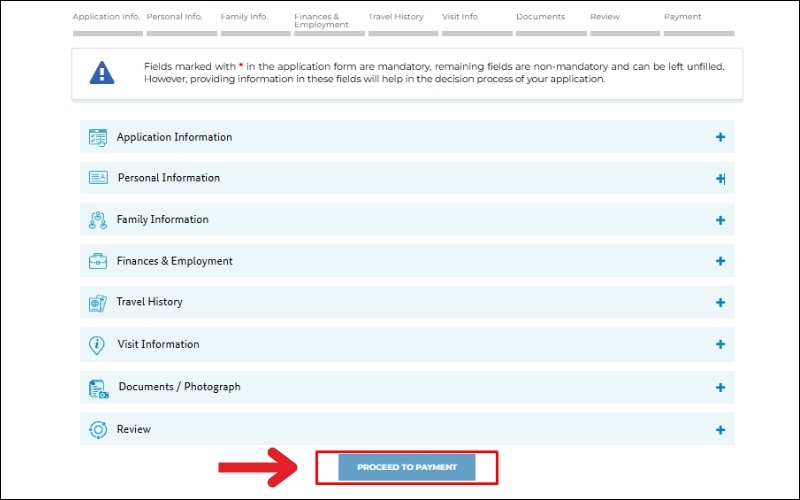Click the Visit Information location pin icon

point(97,345)
